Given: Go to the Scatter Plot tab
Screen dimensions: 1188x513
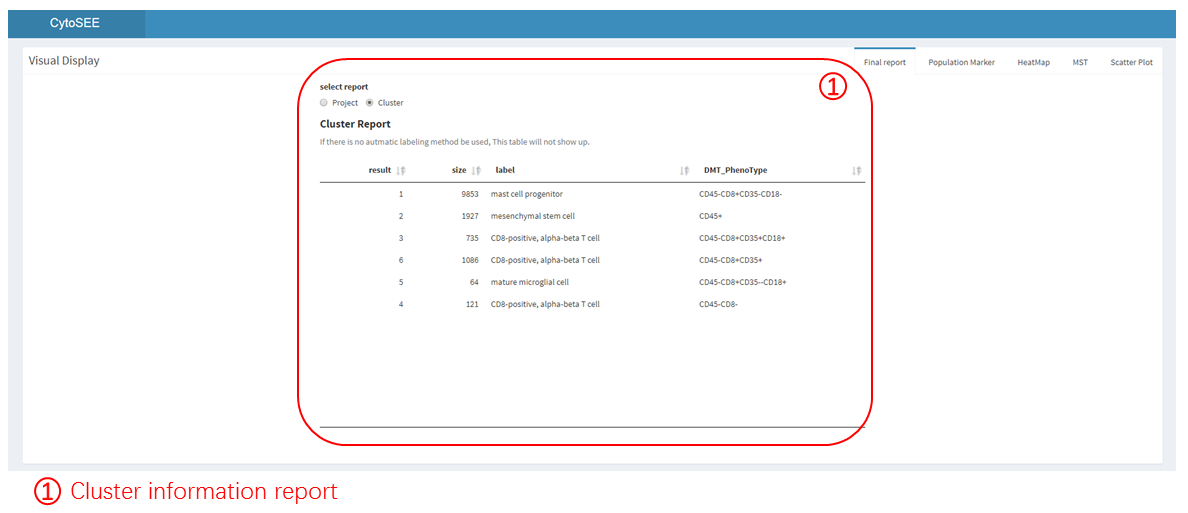Looking at the screenshot, I should [1131, 62].
